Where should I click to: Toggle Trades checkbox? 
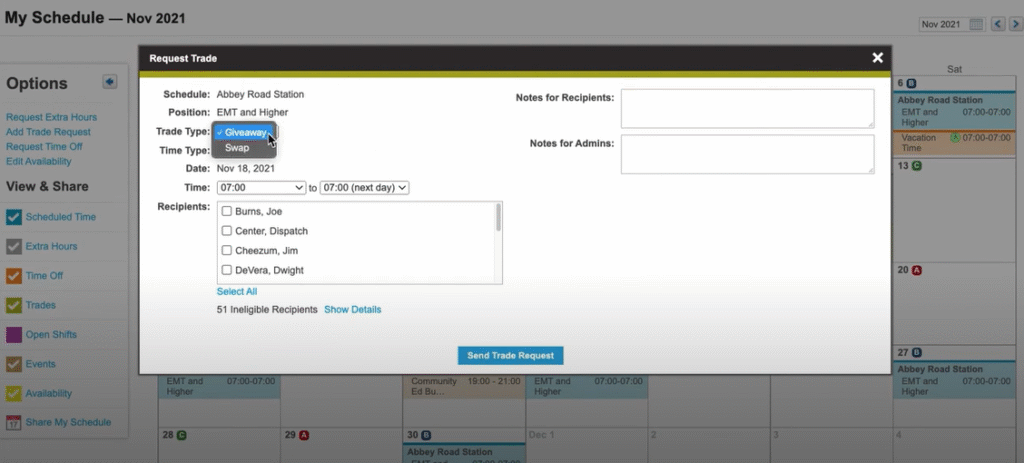coord(14,305)
